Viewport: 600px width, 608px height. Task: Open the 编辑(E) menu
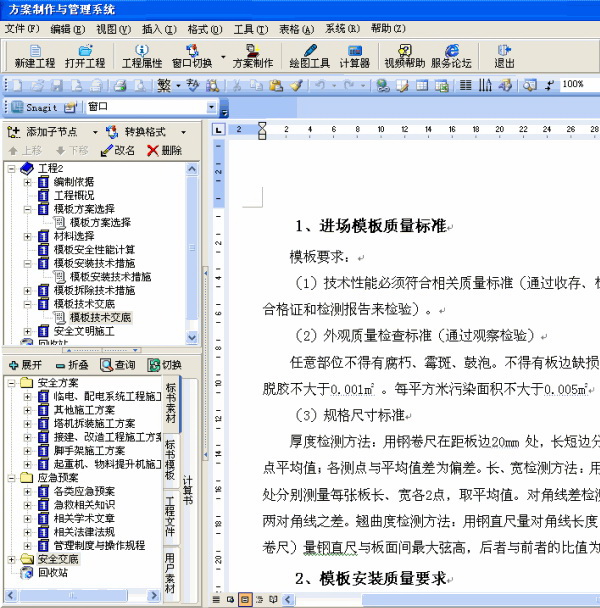pyautogui.click(x=67, y=29)
